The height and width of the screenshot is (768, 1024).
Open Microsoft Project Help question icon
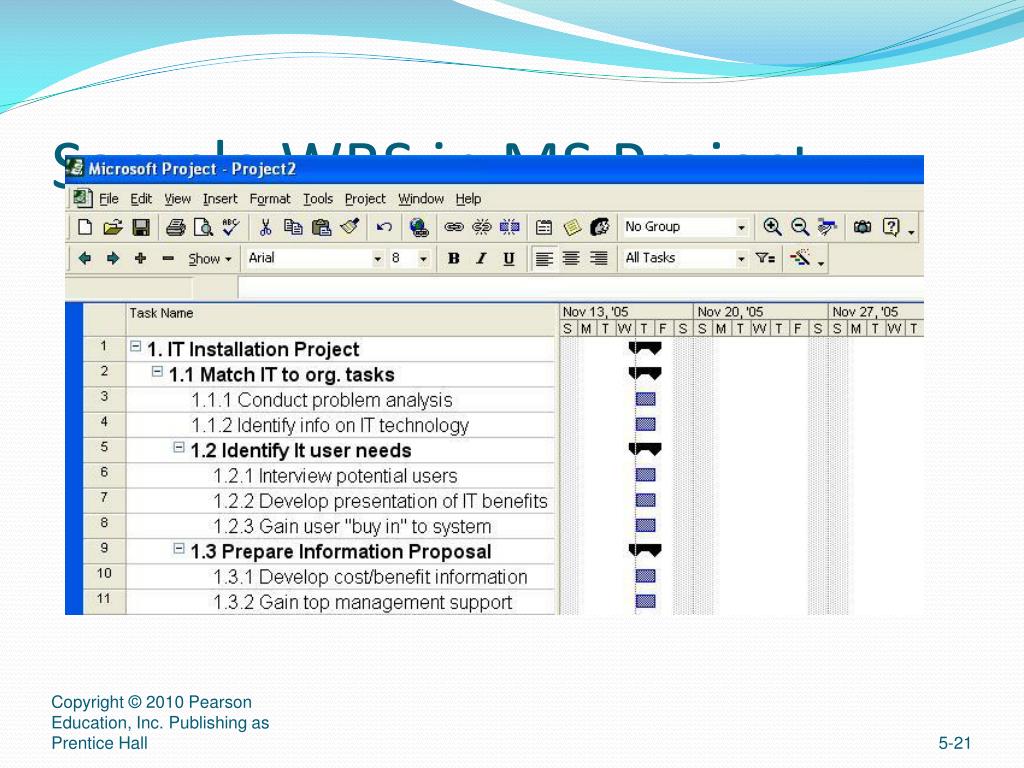(891, 227)
